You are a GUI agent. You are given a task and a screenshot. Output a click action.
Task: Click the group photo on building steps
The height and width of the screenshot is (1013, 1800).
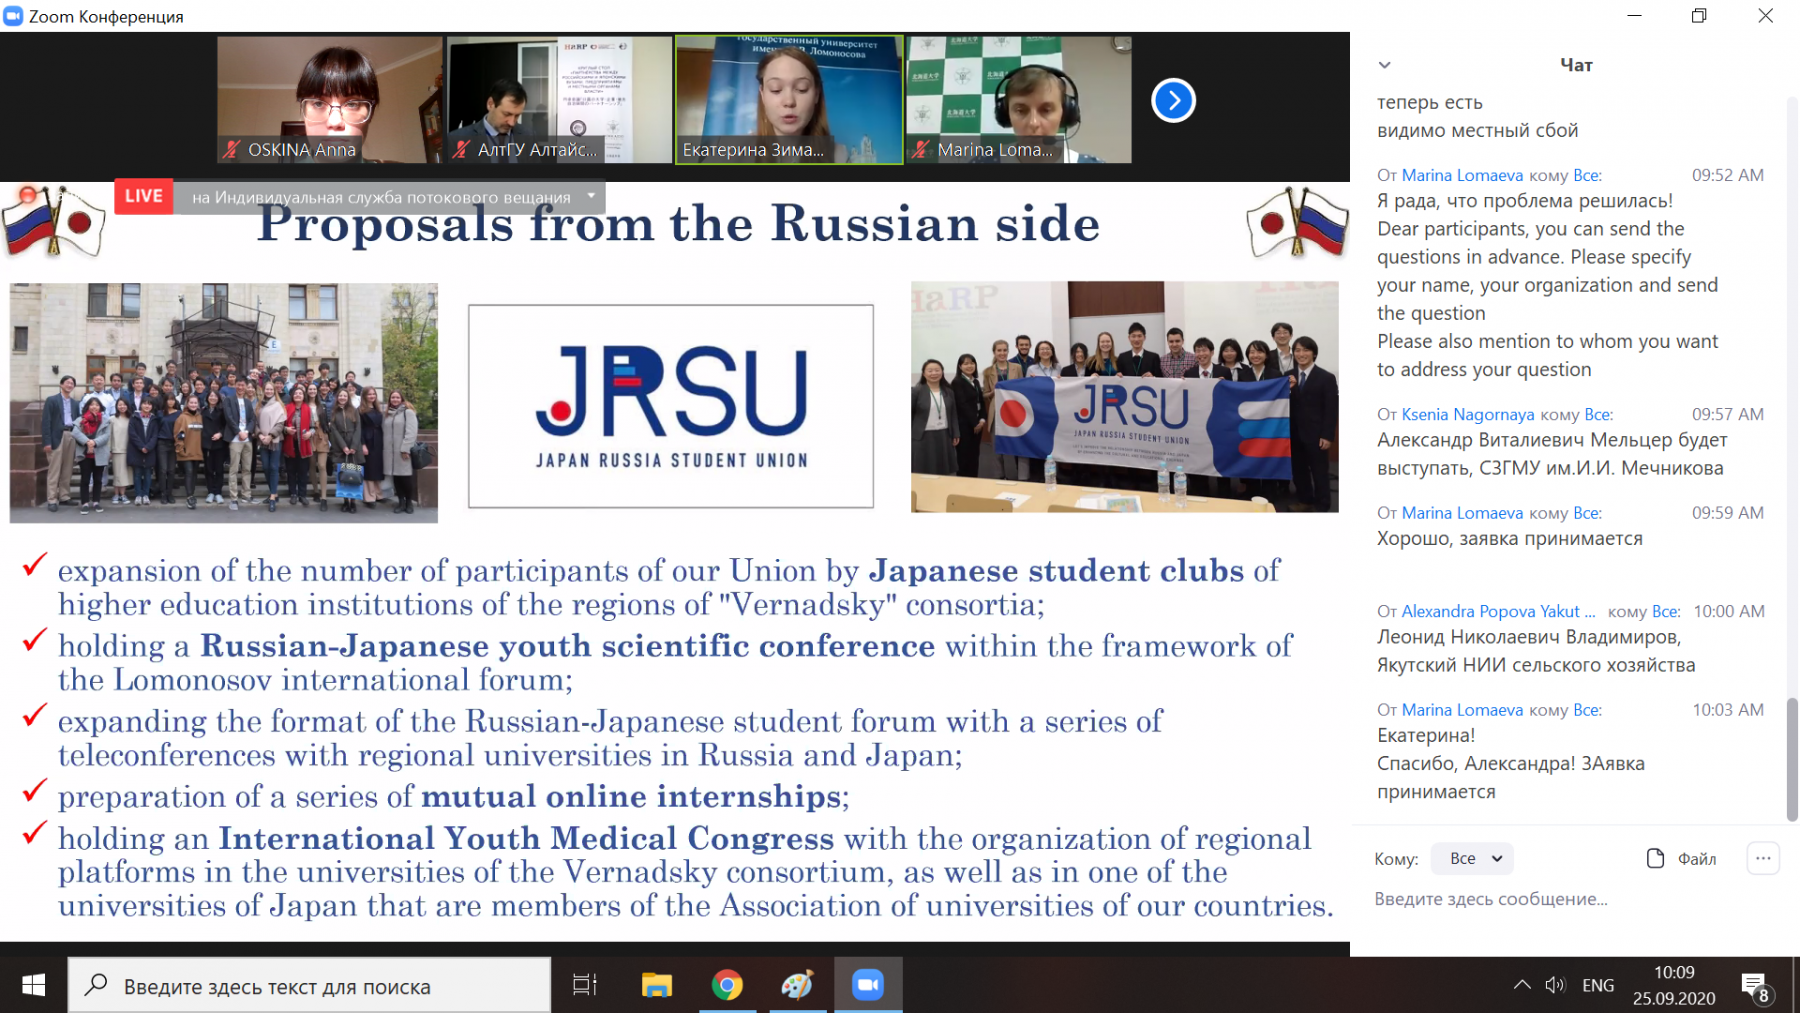[224, 403]
